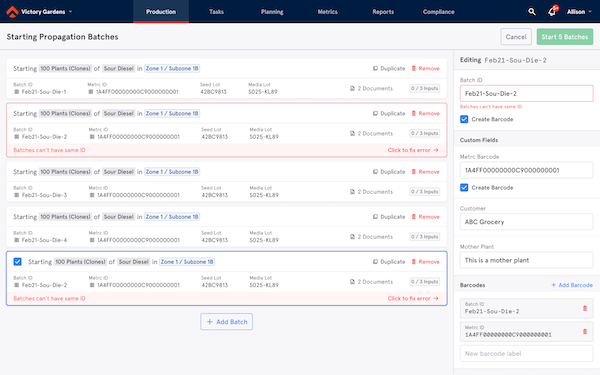Click Duplicate icon for batch Feb21-Sou-Die-1
This screenshot has height=375, width=600.
click(375, 68)
